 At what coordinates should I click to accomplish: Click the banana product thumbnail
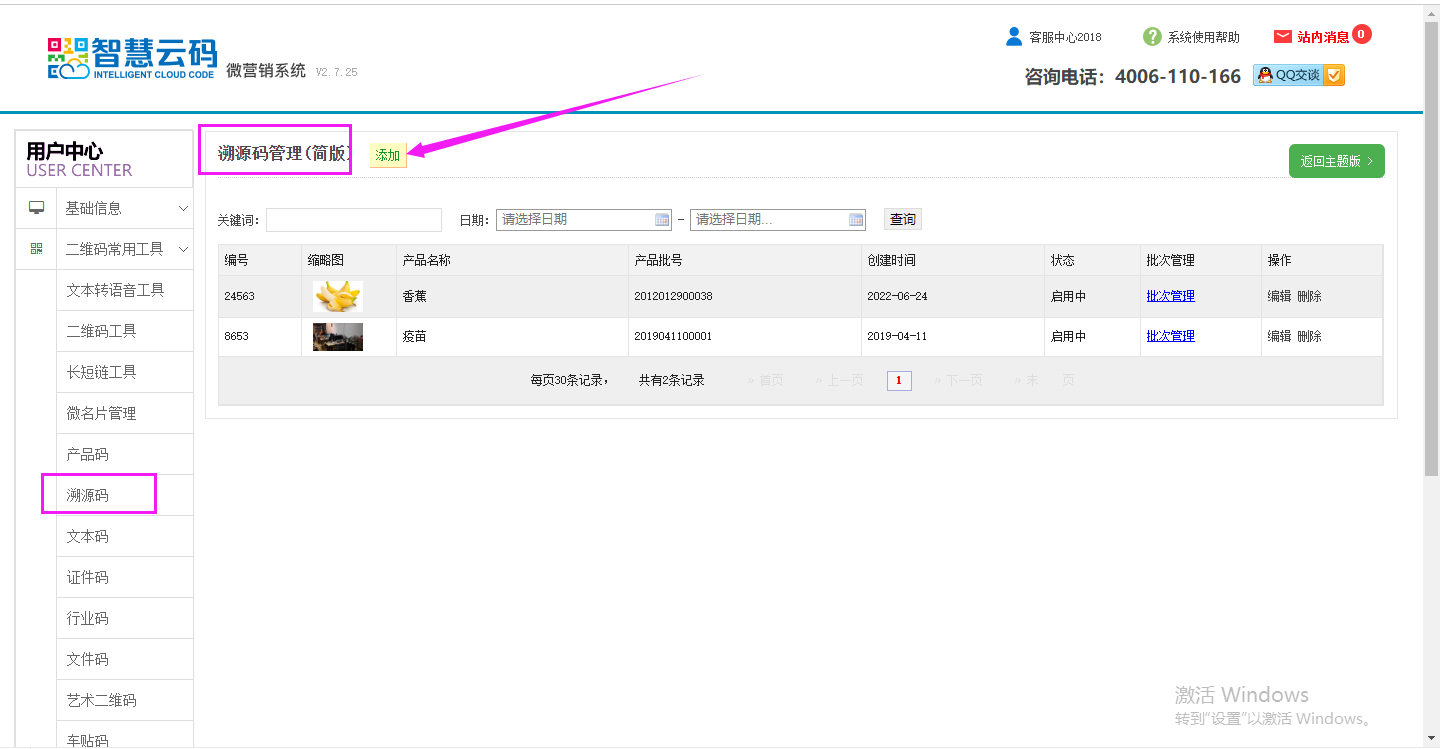[337, 296]
